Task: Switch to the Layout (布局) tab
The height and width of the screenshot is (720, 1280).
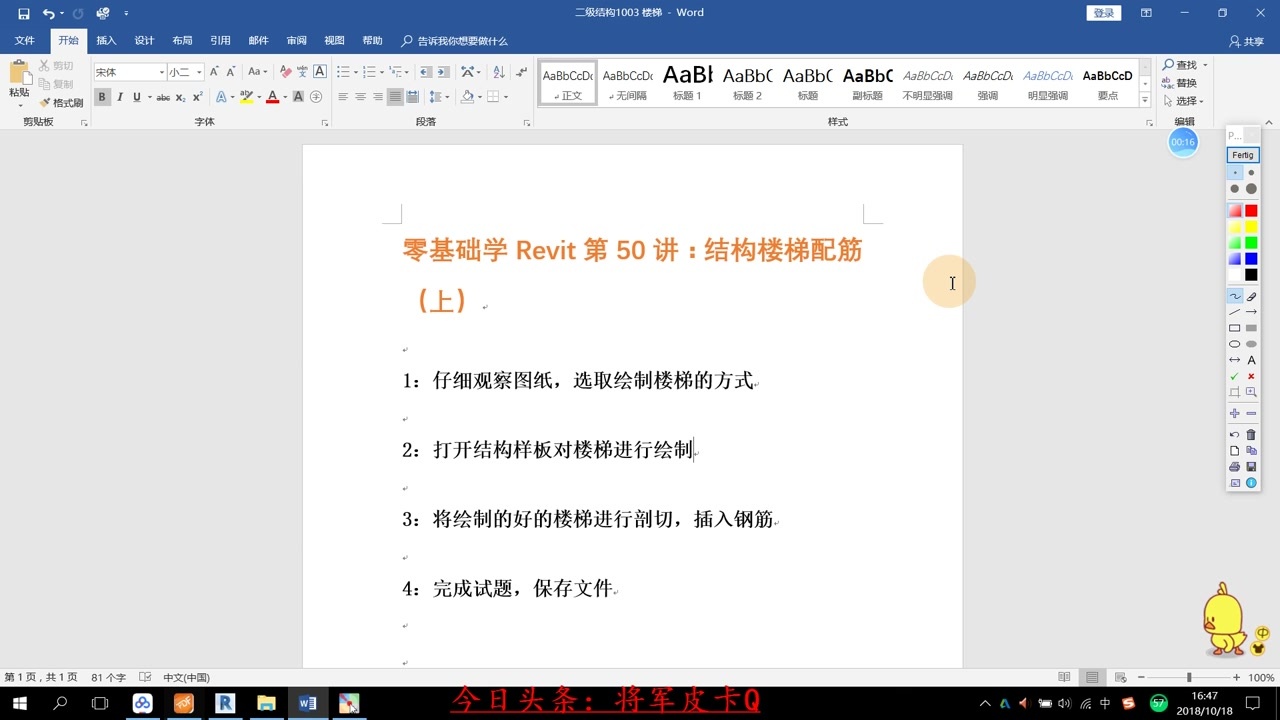Action: click(x=182, y=41)
